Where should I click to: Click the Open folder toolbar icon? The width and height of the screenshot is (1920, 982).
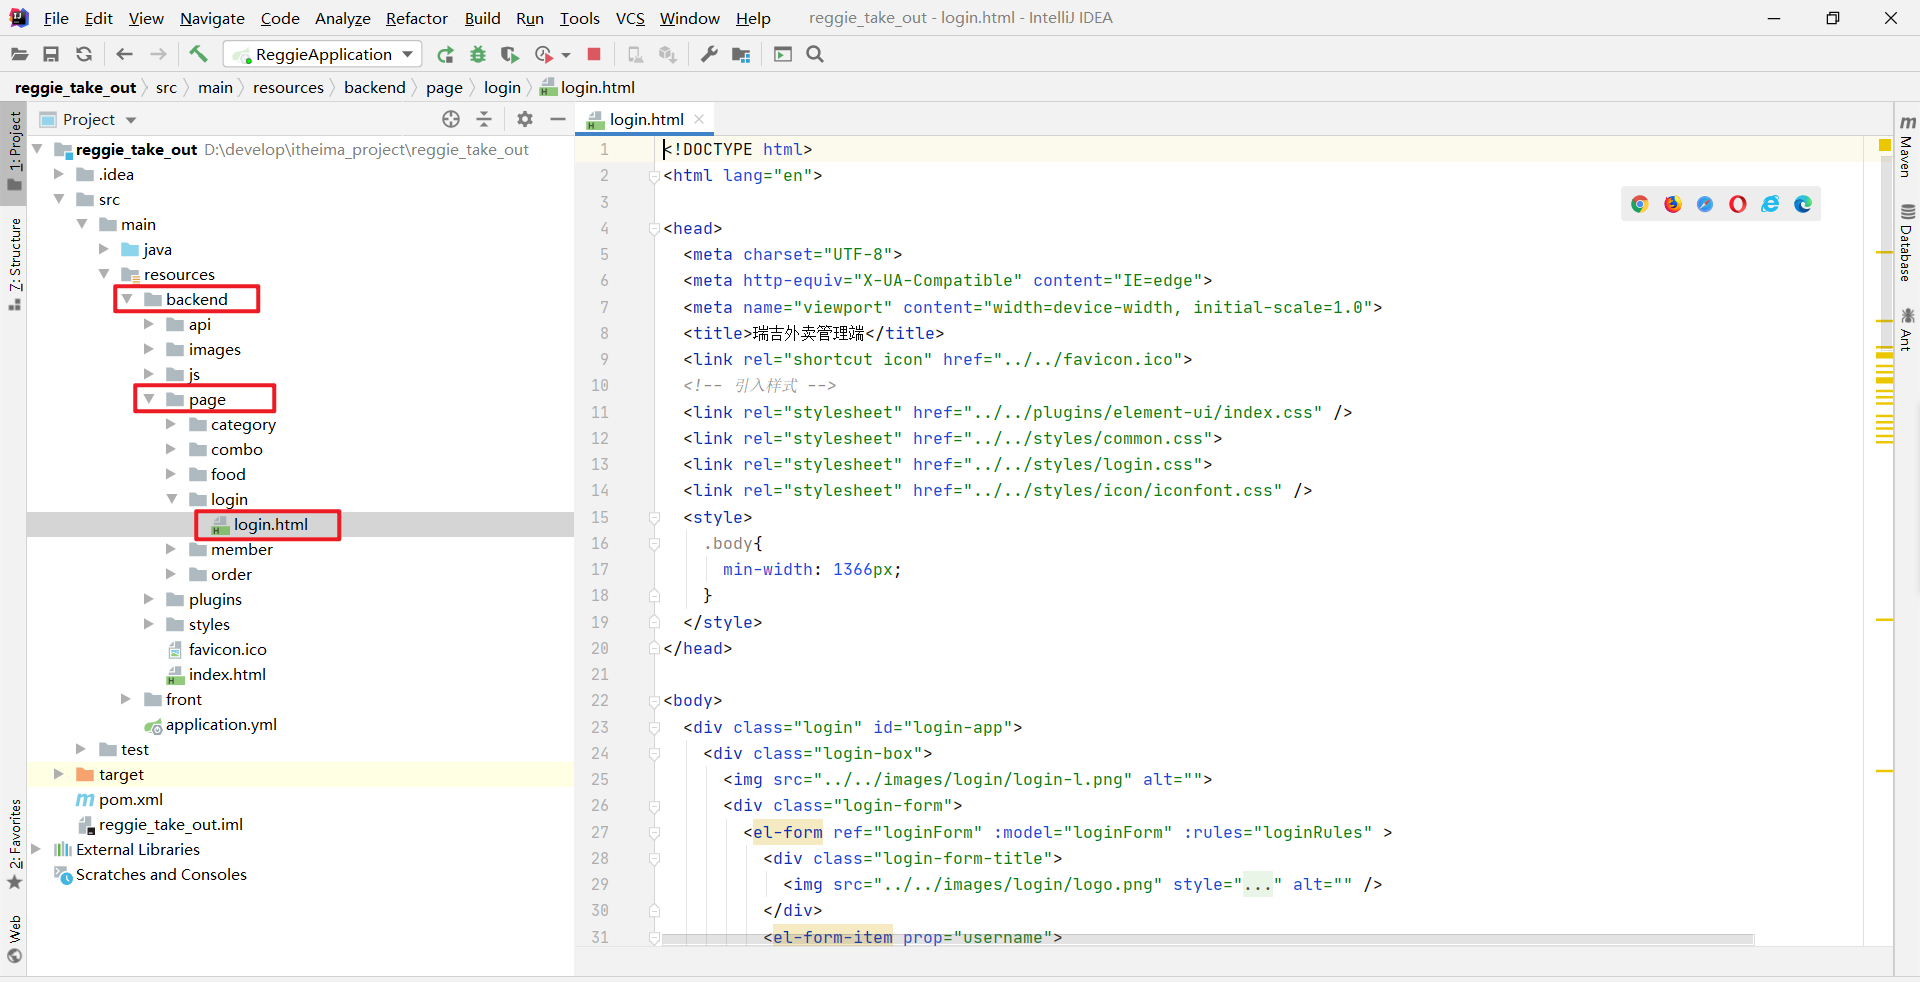19,54
